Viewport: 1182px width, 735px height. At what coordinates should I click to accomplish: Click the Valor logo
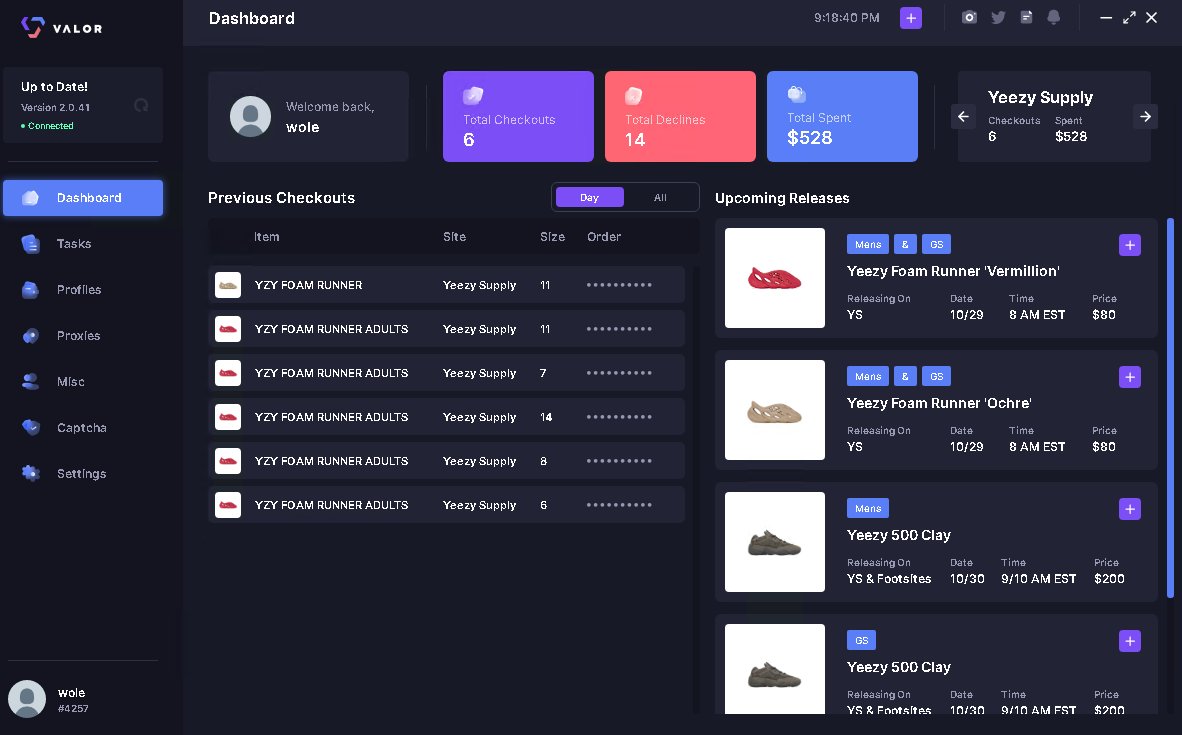[62, 27]
